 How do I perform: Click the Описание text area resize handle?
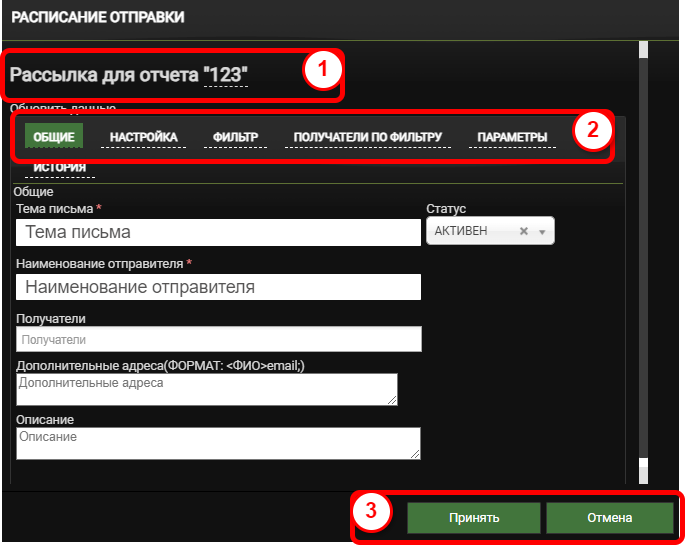[x=415, y=454]
